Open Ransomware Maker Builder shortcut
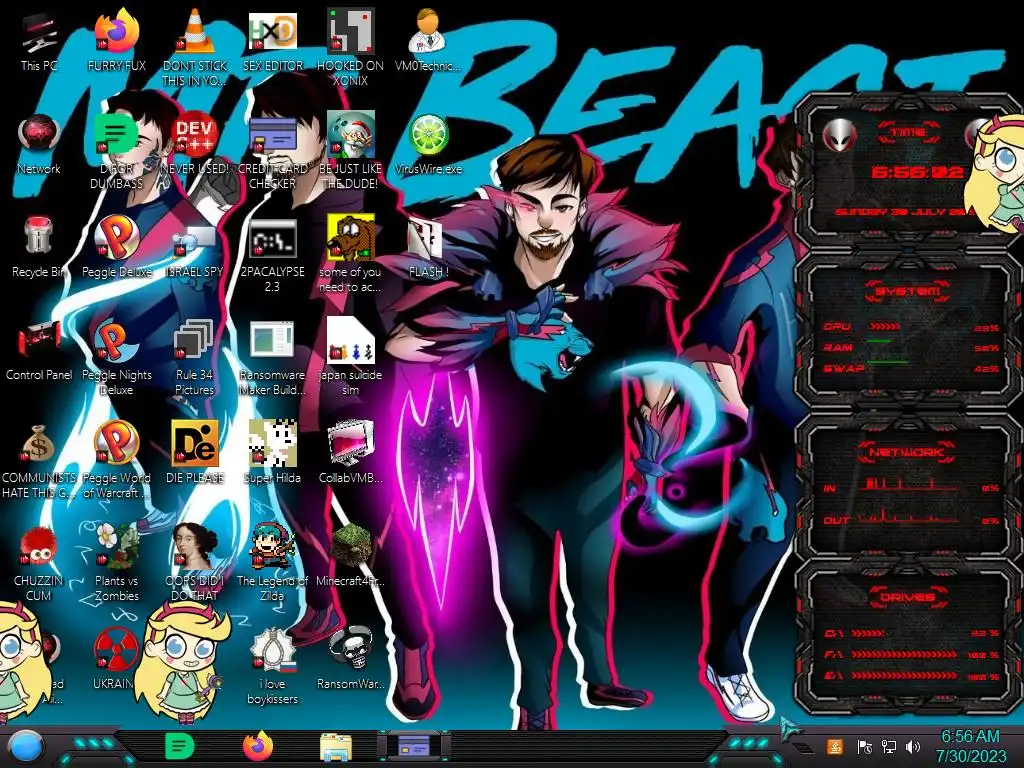 pyautogui.click(x=272, y=358)
